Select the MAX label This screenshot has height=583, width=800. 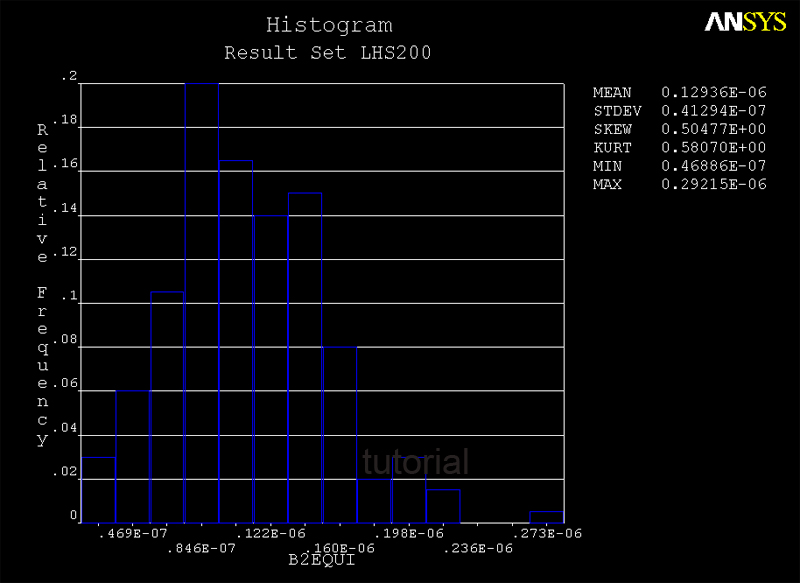[608, 184]
